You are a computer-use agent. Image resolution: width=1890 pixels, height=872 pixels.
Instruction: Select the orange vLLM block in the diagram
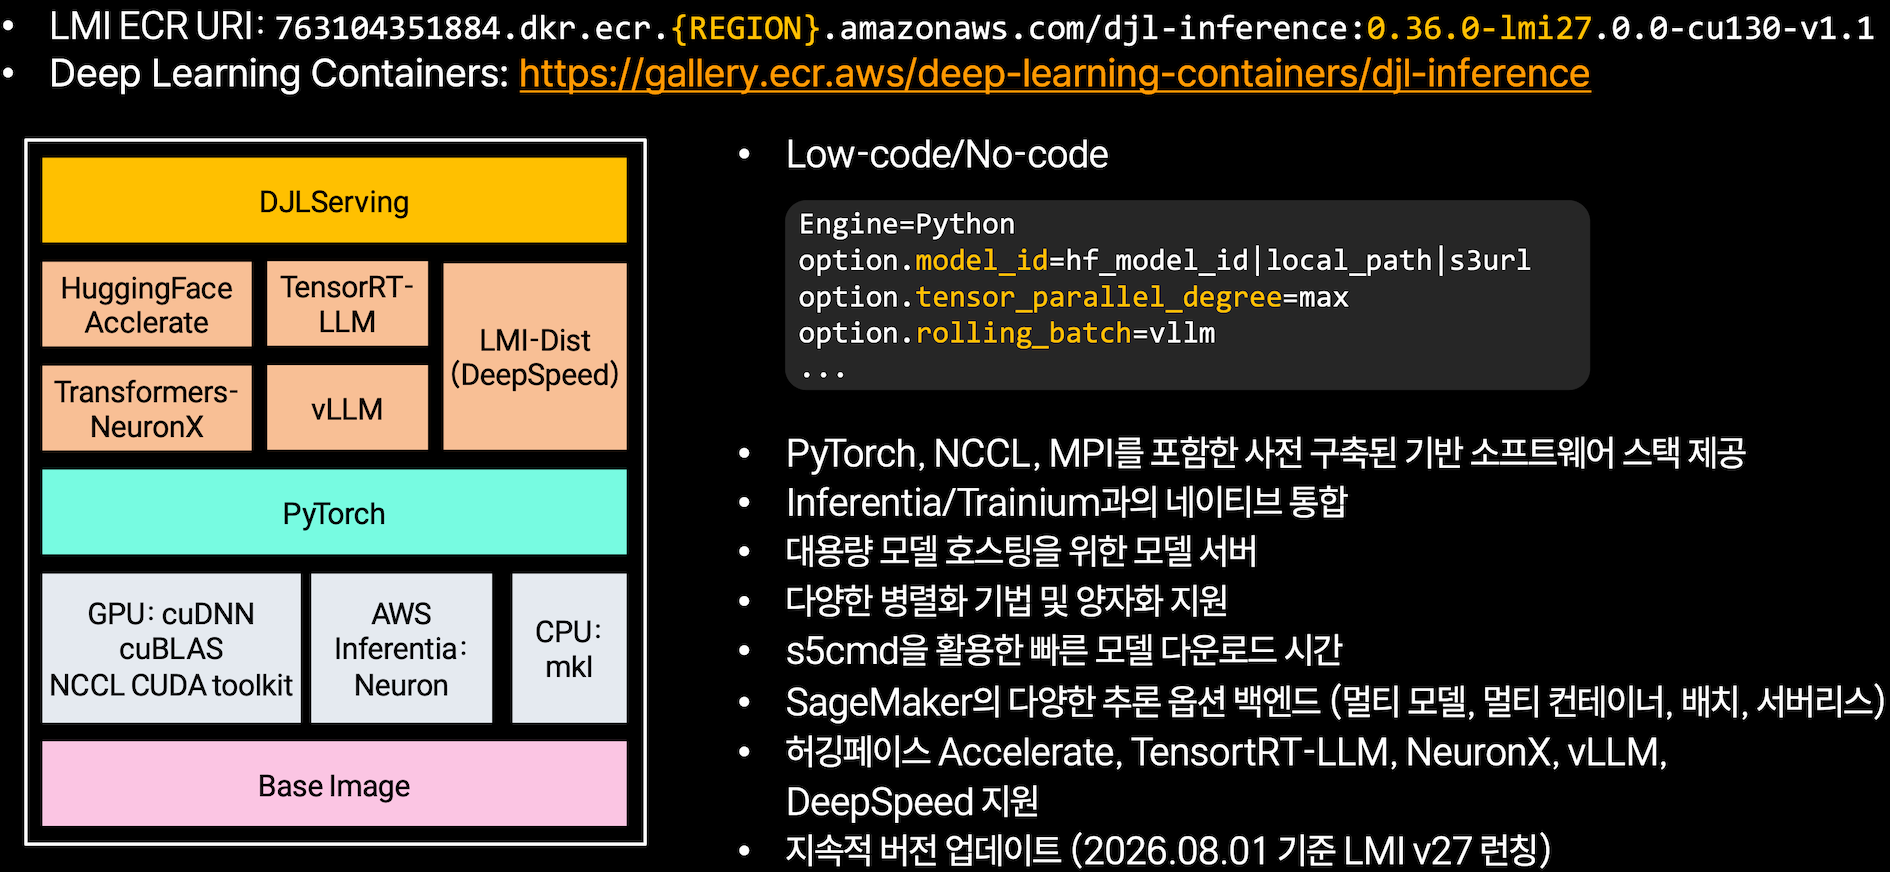pyautogui.click(x=347, y=408)
